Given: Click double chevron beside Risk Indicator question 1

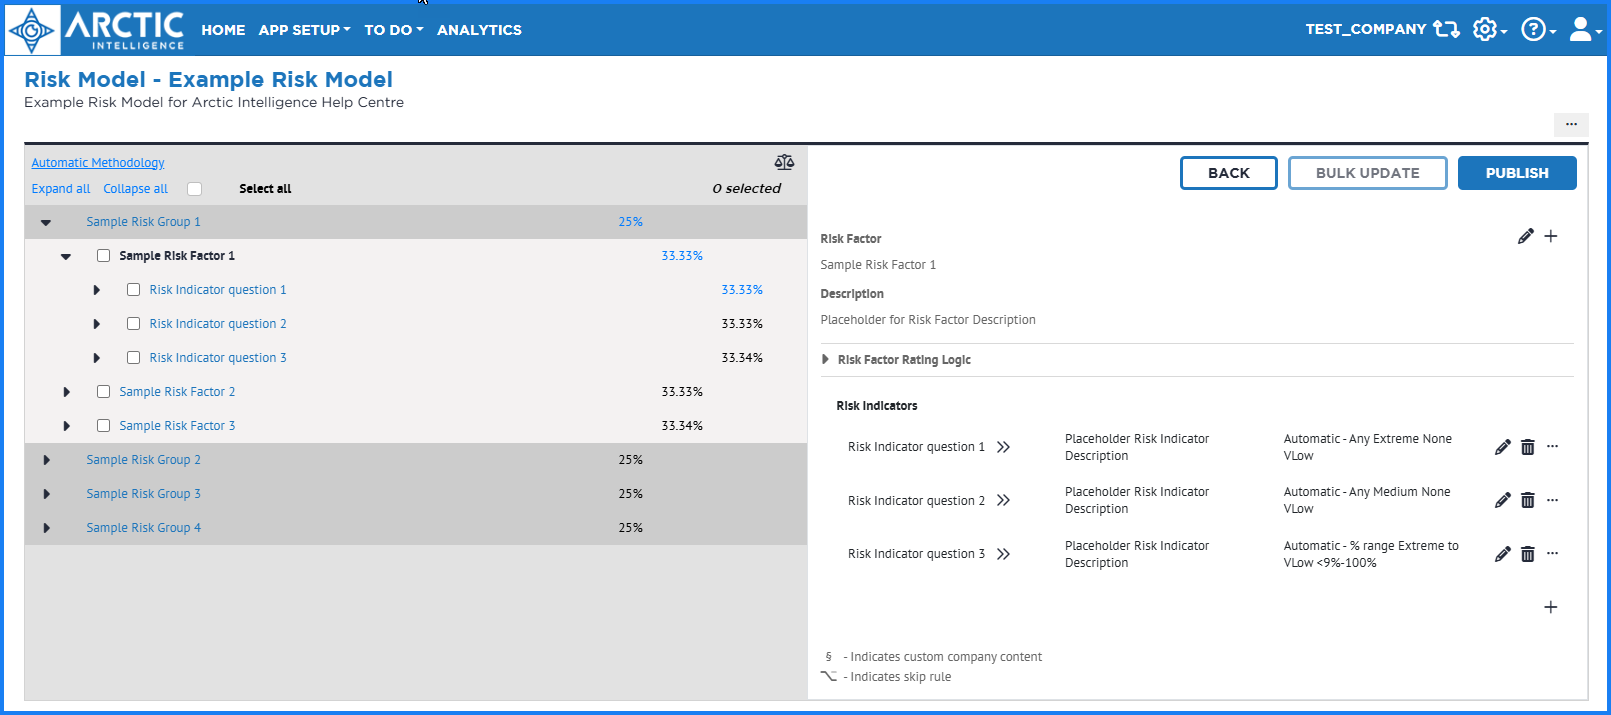Looking at the screenshot, I should (x=1003, y=447).
